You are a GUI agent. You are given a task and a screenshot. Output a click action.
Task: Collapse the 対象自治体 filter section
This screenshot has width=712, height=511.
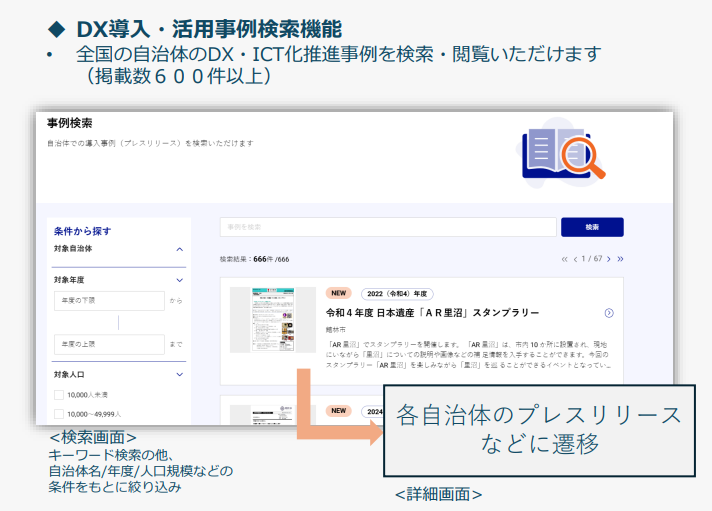pos(180,248)
